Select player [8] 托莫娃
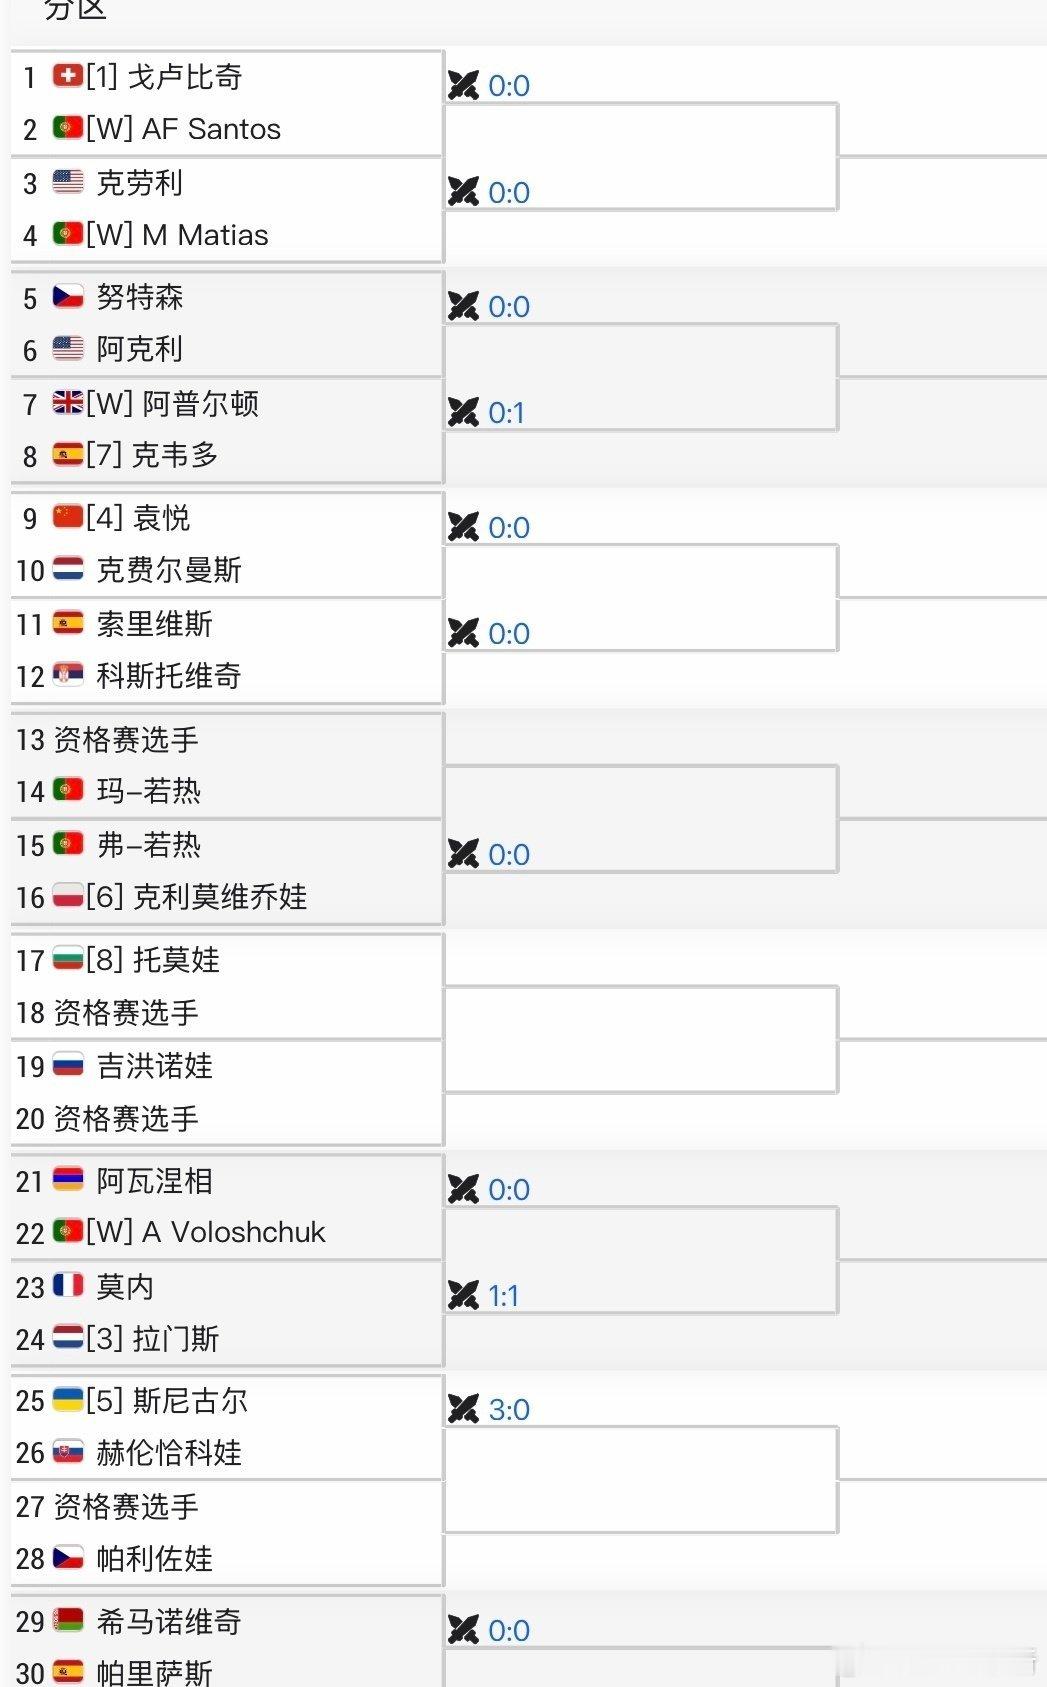Viewport: 1047px width, 1687px height. click(x=140, y=960)
